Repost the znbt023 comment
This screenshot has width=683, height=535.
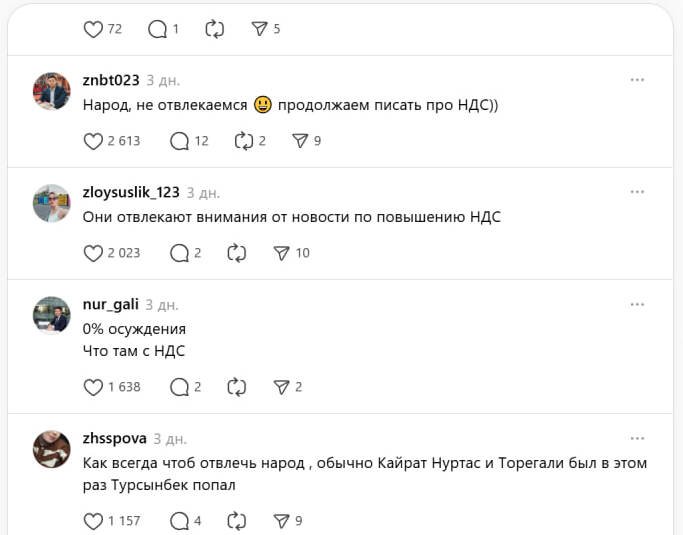[x=245, y=141]
